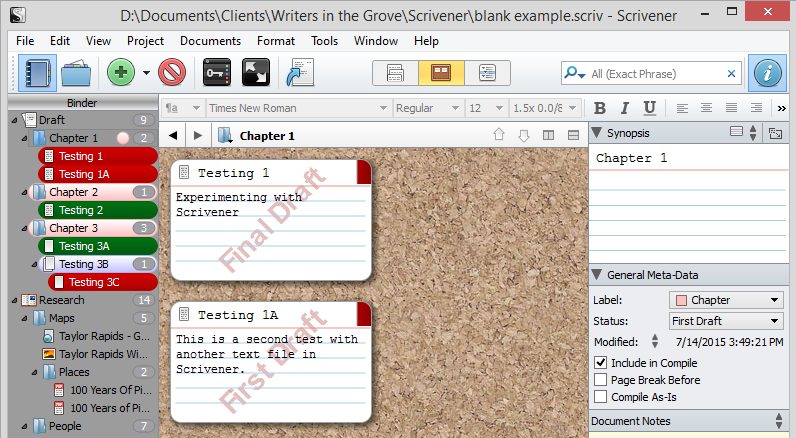Open the Status First Draft dropdown

coord(726,321)
